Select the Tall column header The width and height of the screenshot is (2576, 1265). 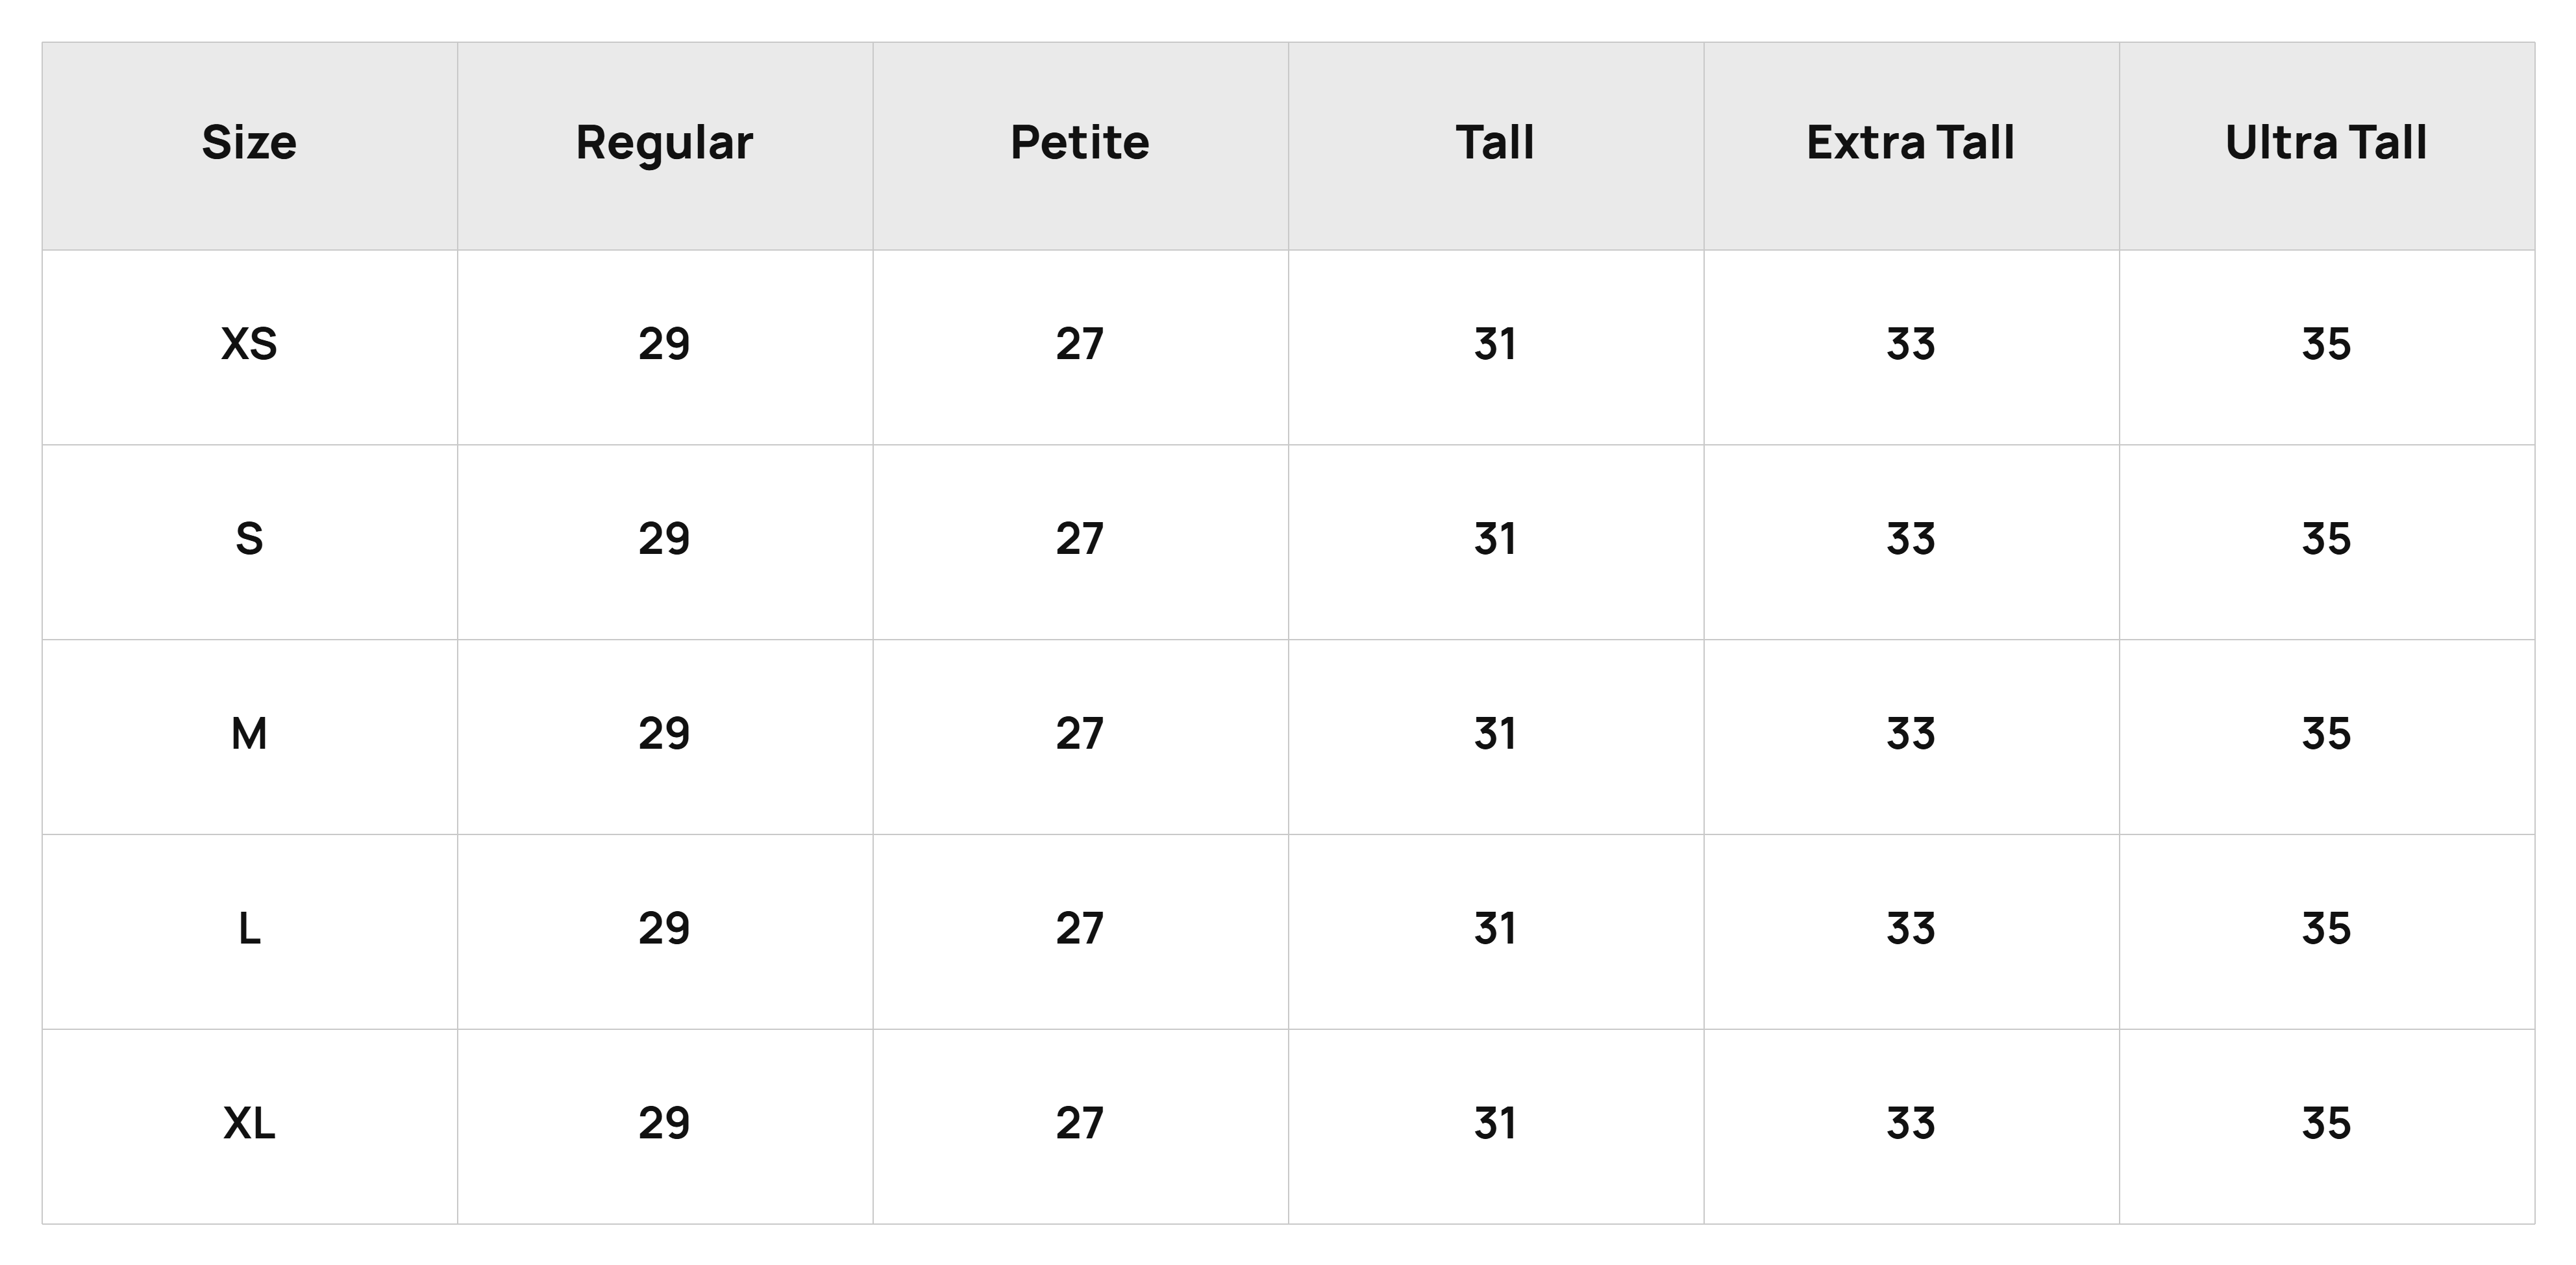click(x=1495, y=143)
